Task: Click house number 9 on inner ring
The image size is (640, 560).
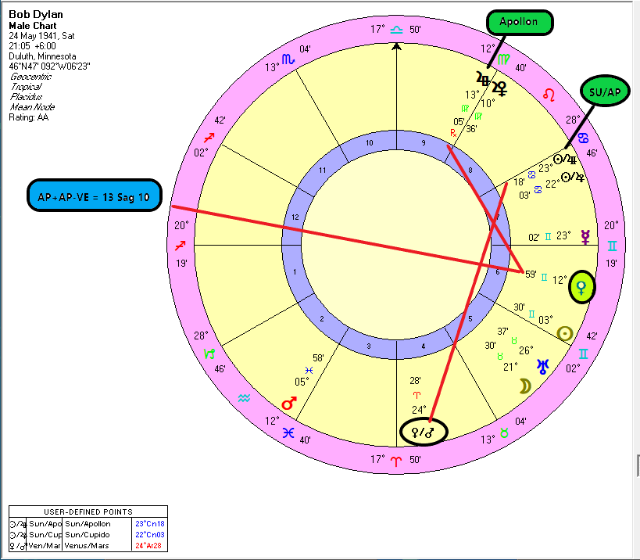Action: pyautogui.click(x=423, y=143)
